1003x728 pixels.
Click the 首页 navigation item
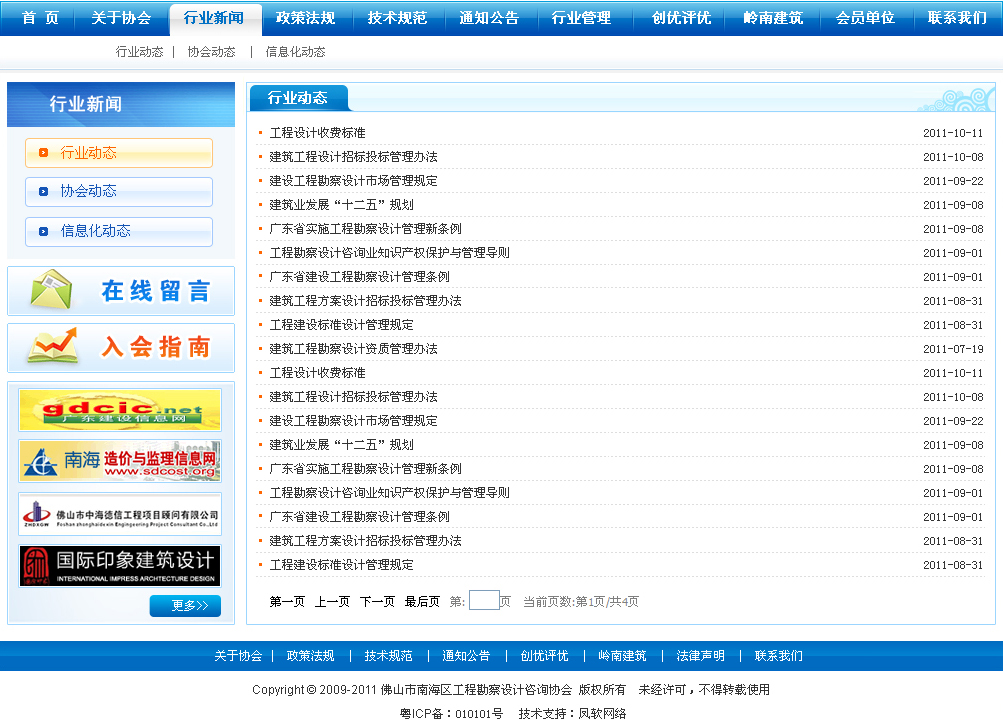click(x=40, y=18)
